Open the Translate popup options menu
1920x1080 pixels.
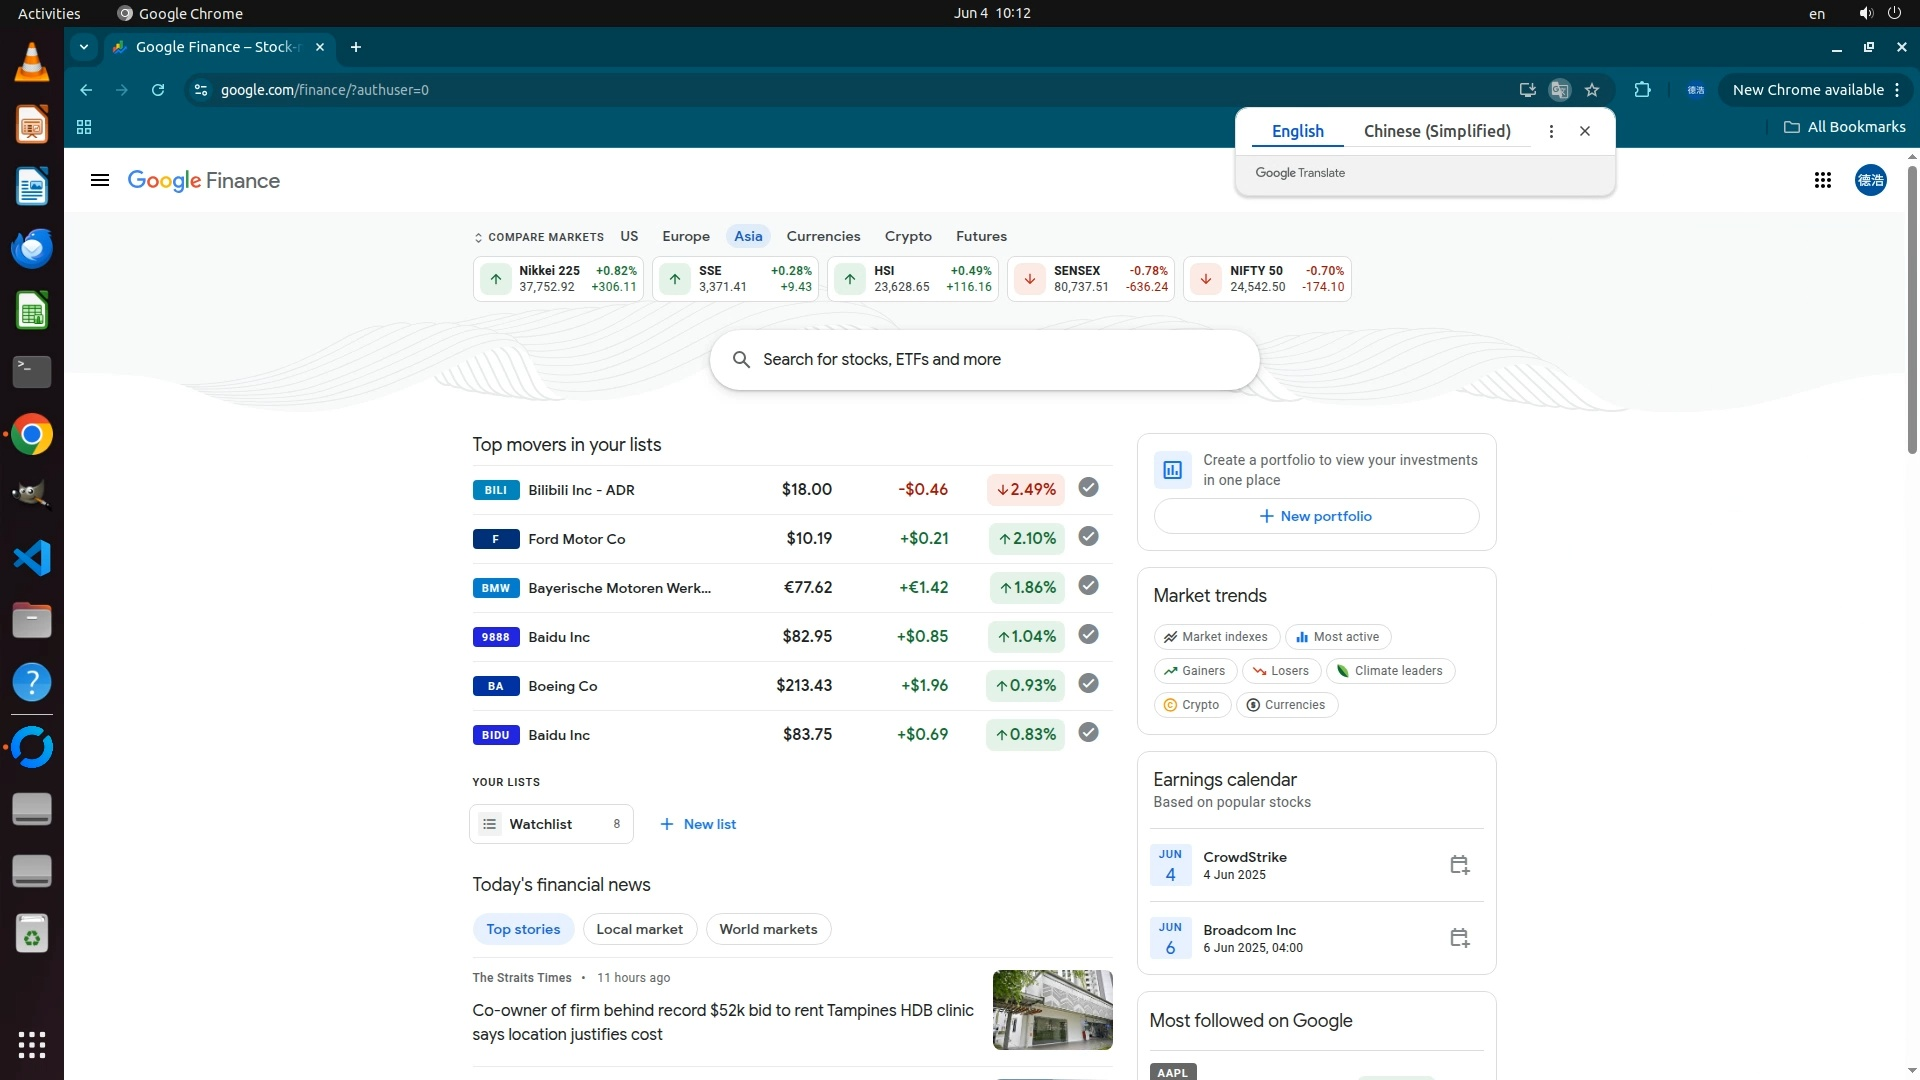[1551, 131]
